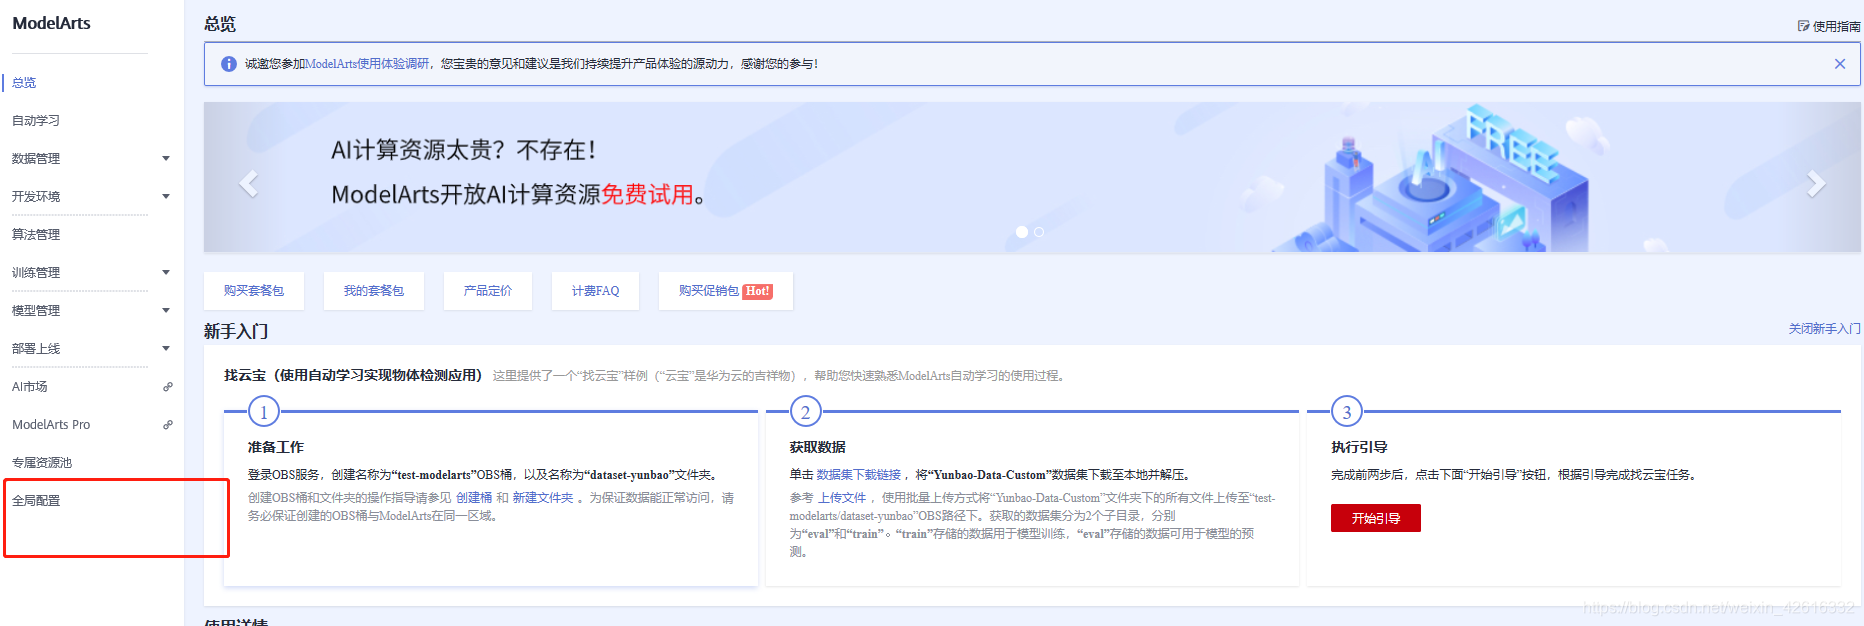Click the 获取数据 step heading

click(818, 447)
